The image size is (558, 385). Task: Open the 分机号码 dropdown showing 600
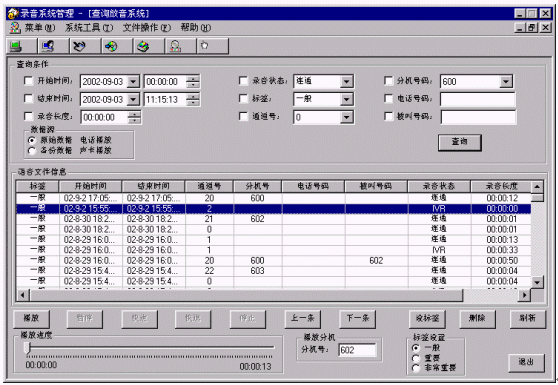click(506, 81)
